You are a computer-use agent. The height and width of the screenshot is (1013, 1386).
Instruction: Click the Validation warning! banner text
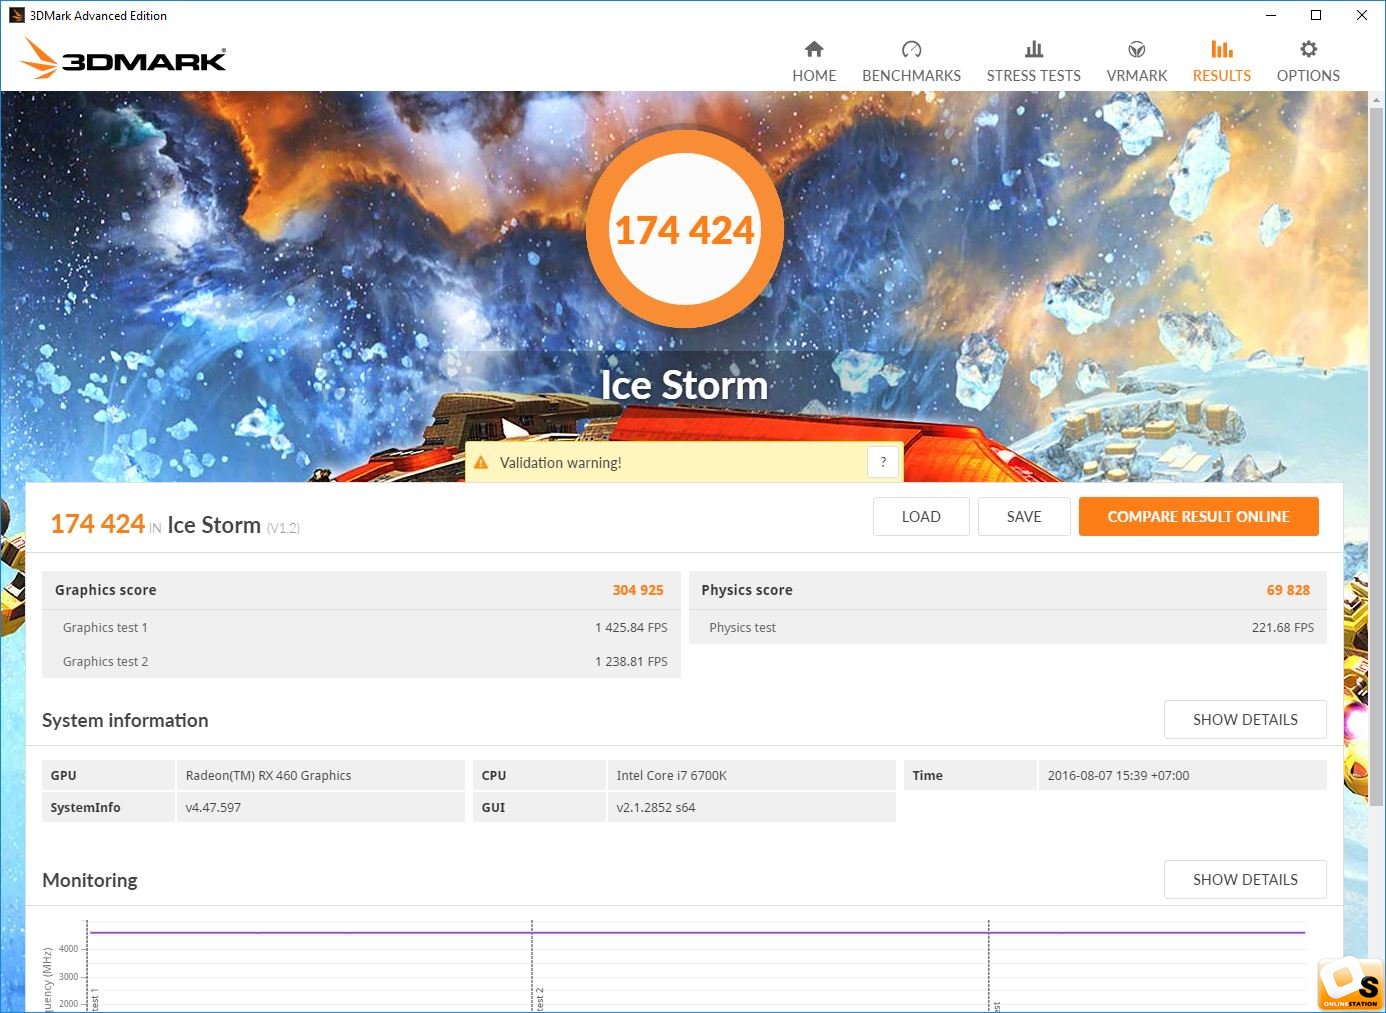coord(560,463)
